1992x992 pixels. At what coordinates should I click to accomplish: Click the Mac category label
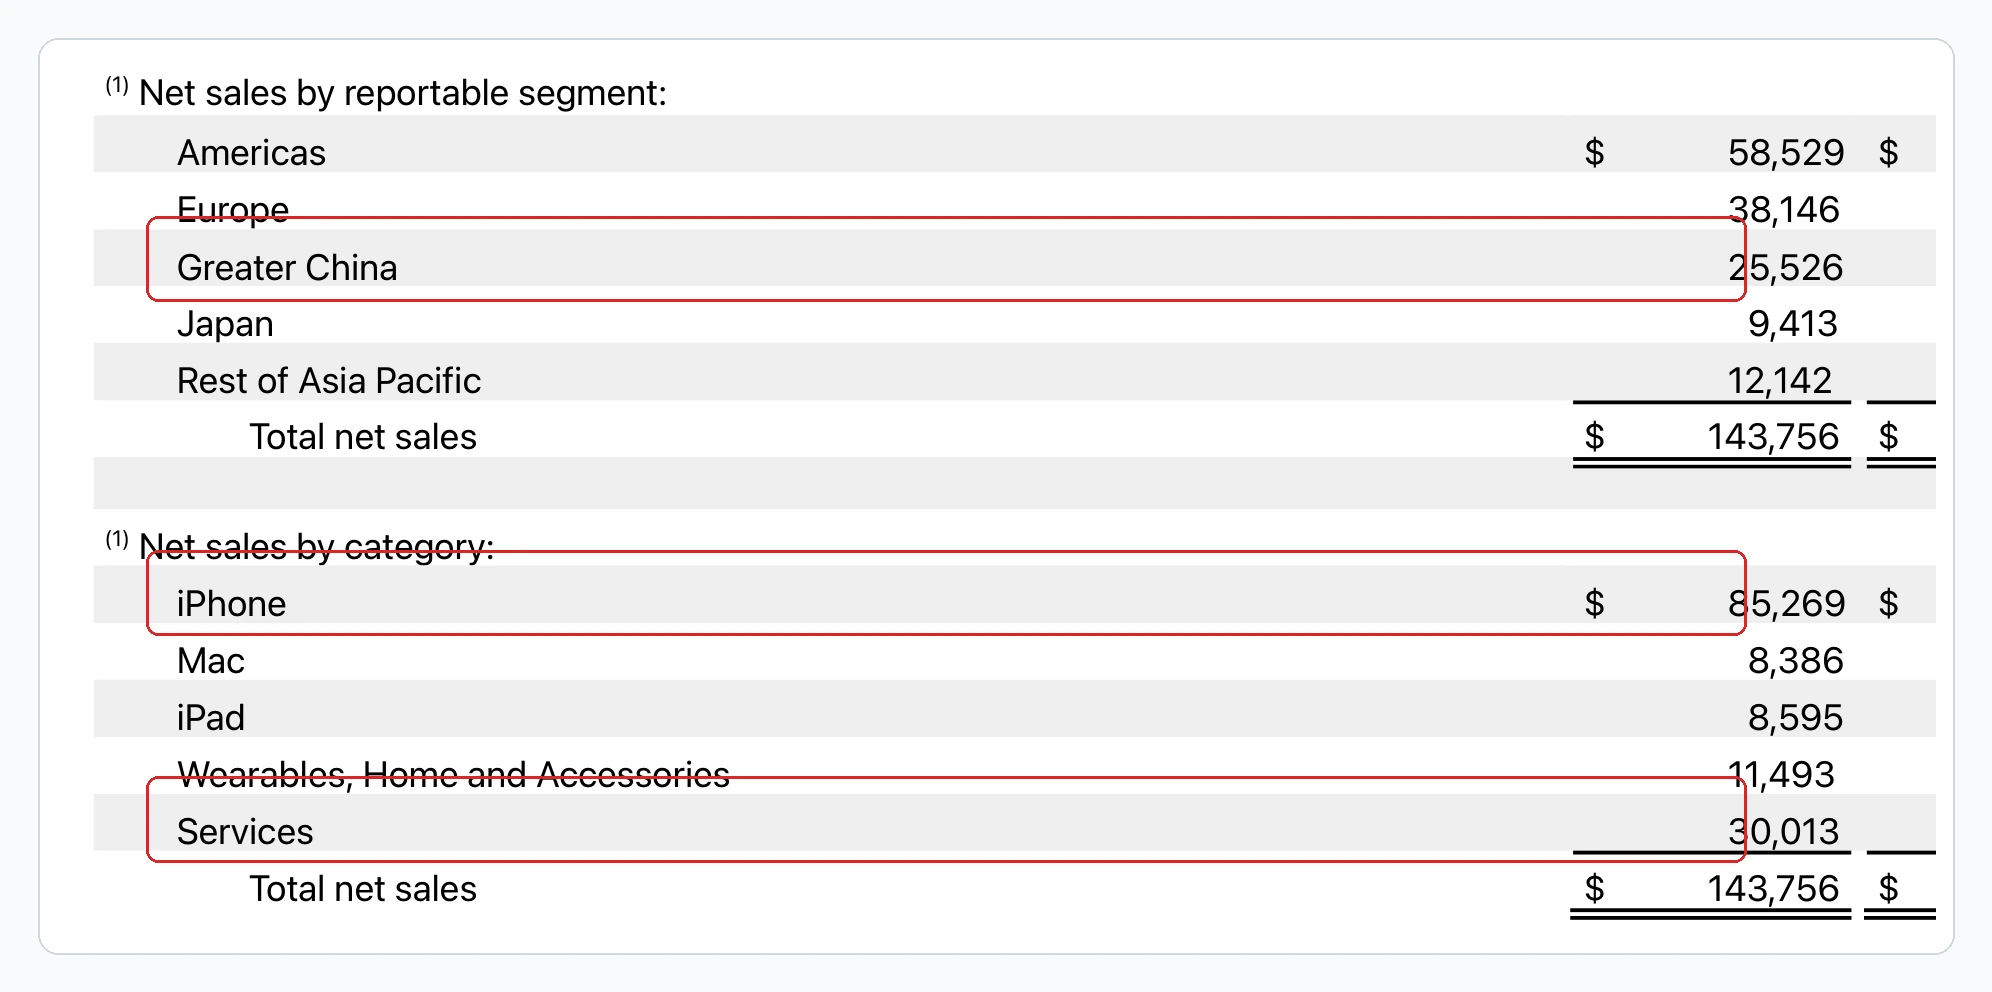210,661
